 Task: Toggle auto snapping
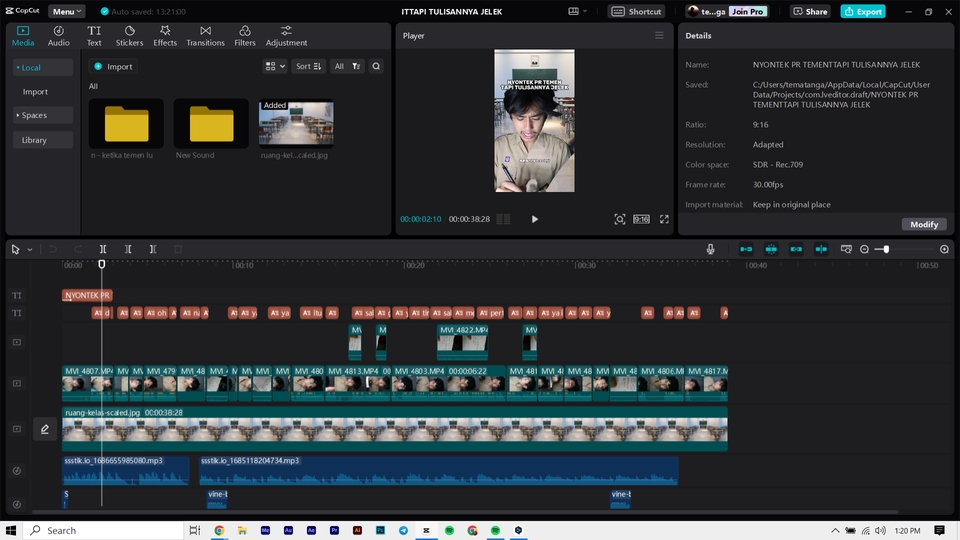click(x=771, y=249)
